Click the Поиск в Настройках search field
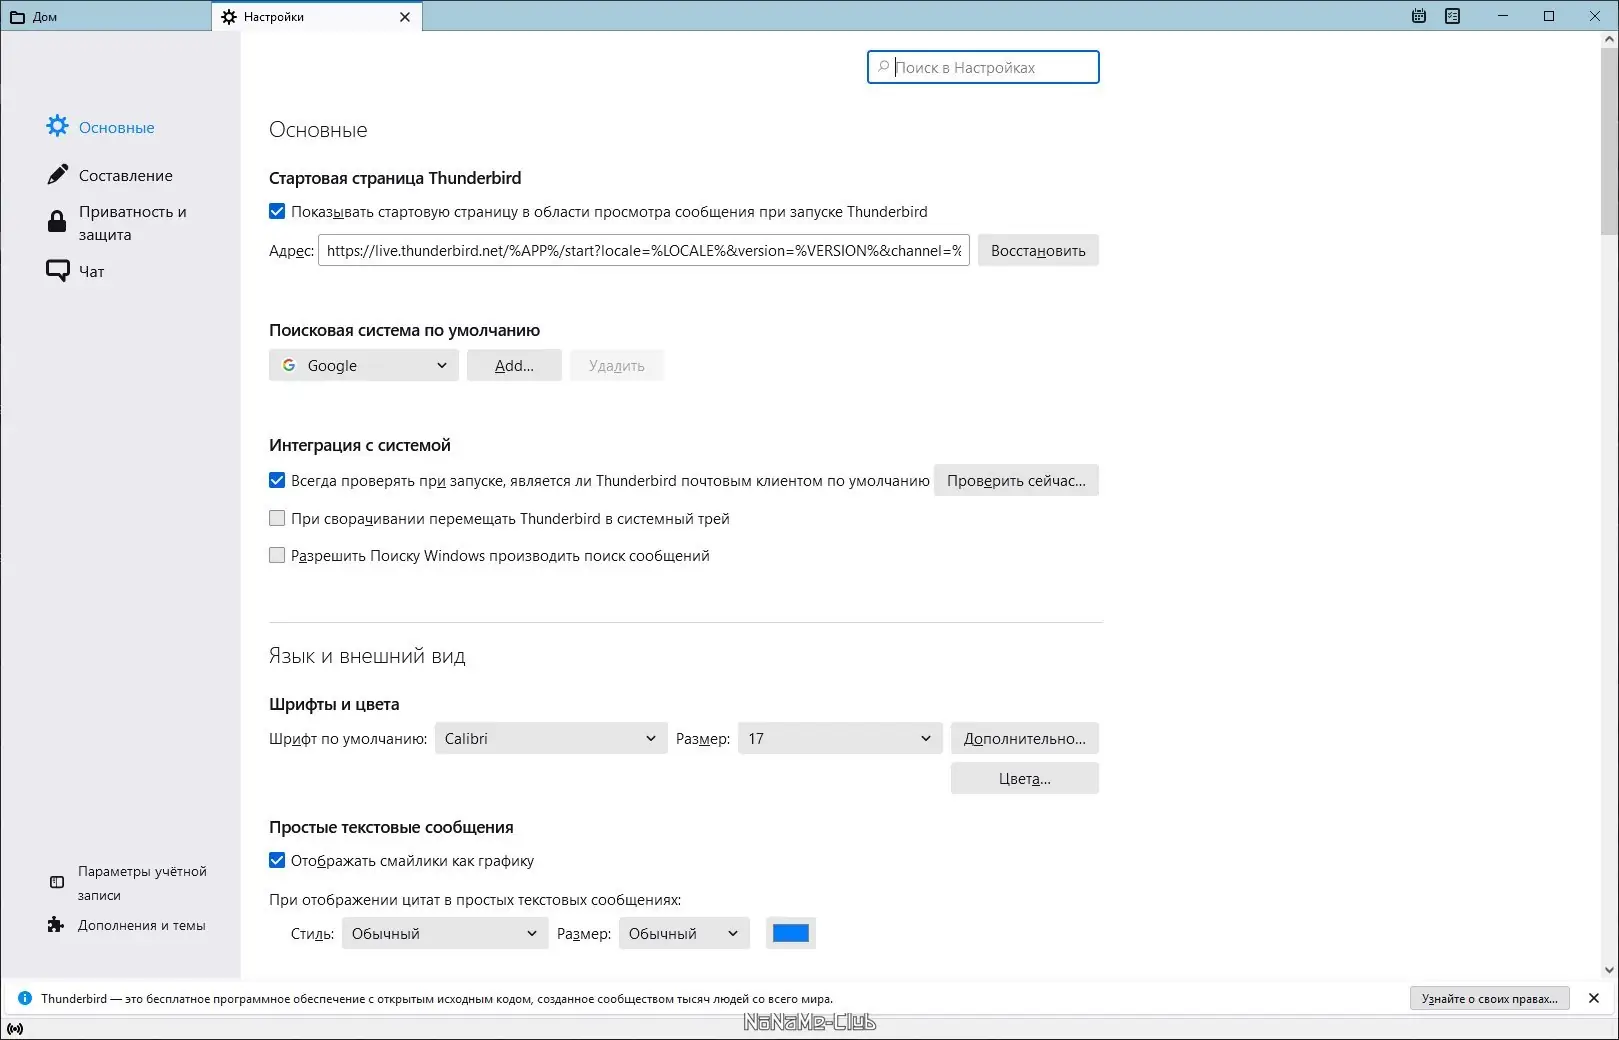 [983, 67]
